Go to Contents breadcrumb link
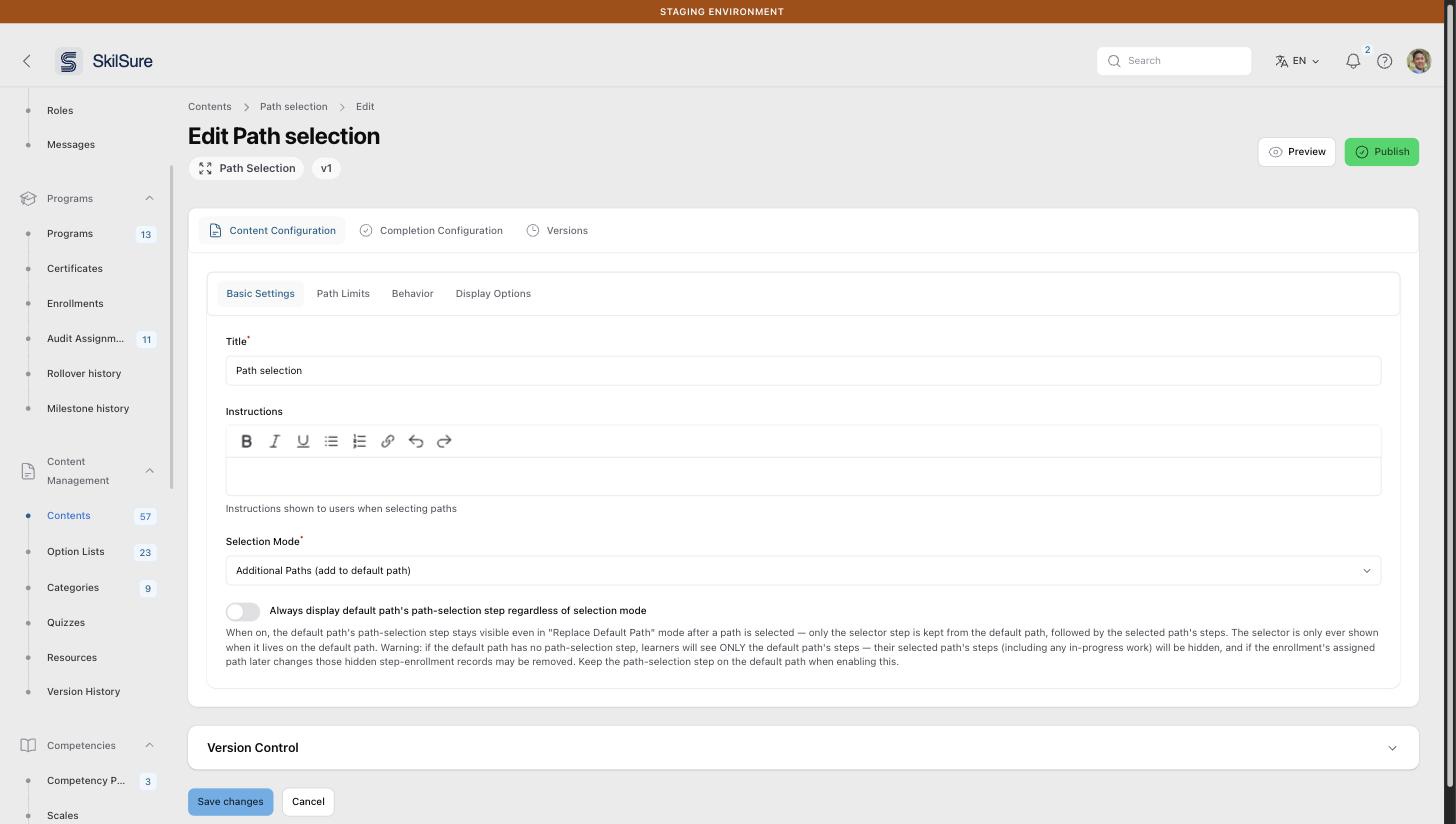This screenshot has height=824, width=1456. pyautogui.click(x=209, y=107)
